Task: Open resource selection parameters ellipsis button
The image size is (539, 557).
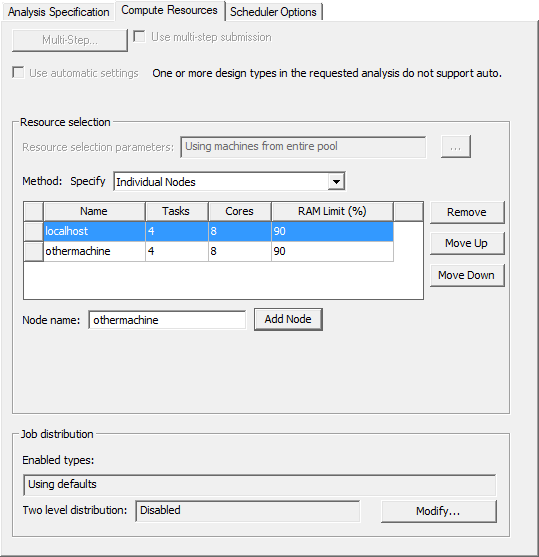Action: point(456,147)
